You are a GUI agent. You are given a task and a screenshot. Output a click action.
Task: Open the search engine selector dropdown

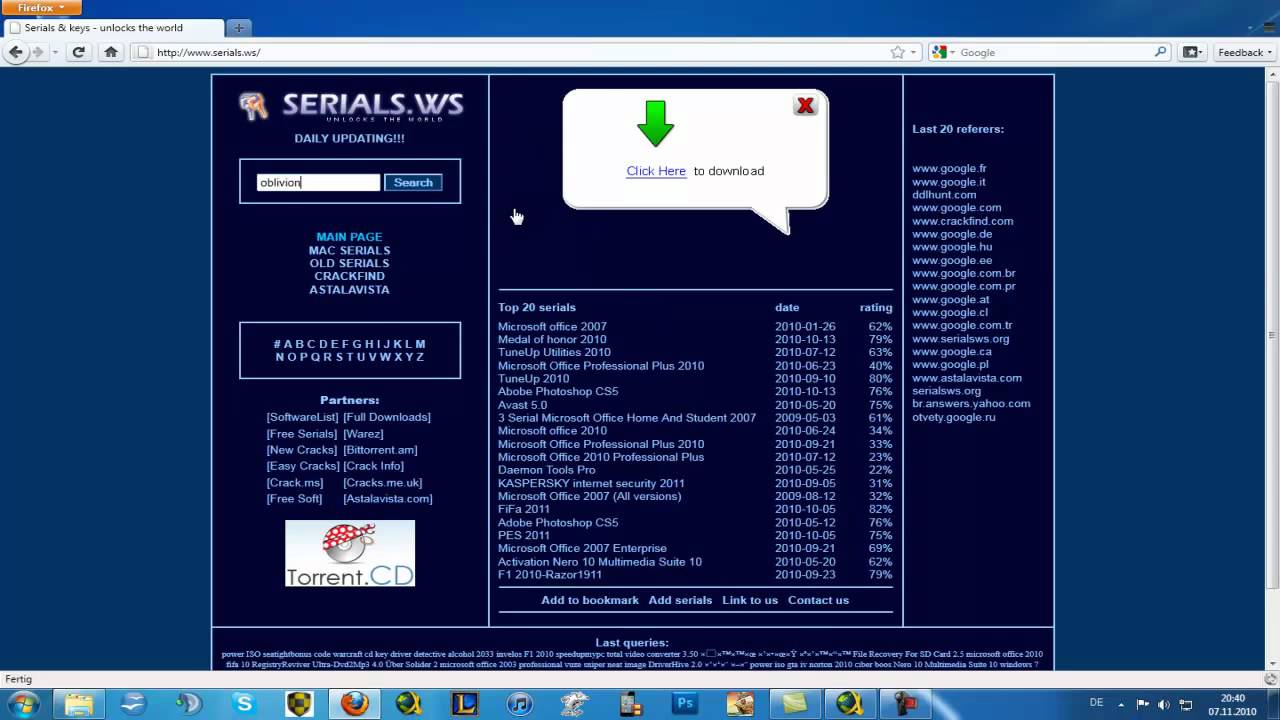click(943, 52)
